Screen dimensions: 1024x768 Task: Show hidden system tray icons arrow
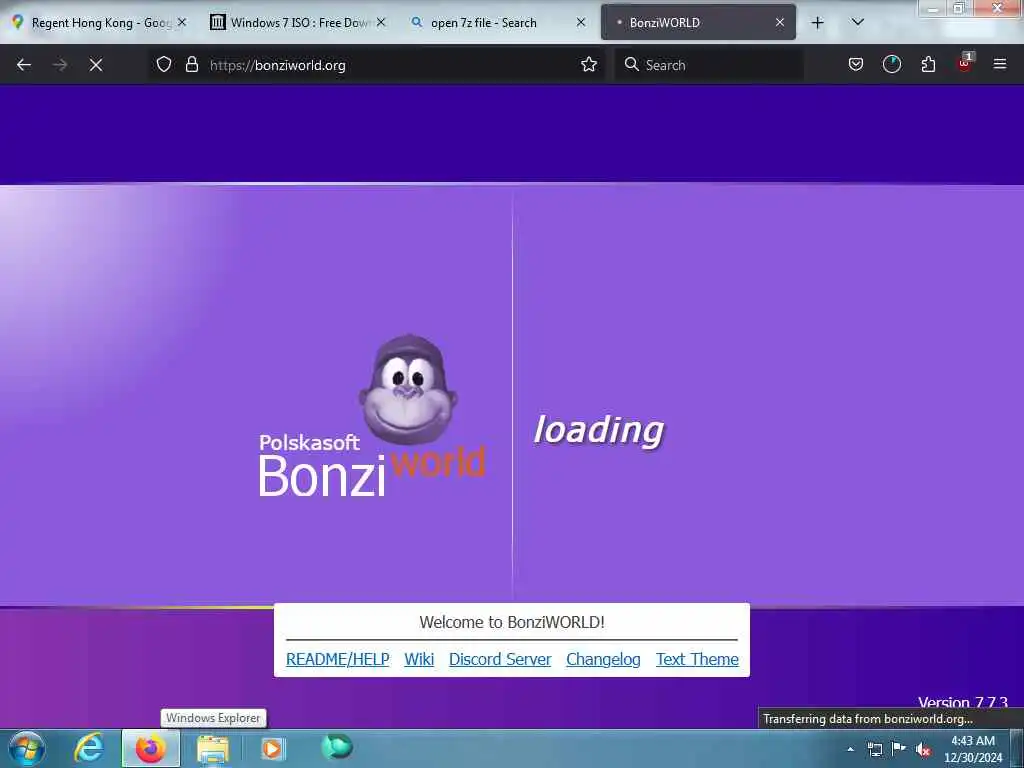coord(850,749)
